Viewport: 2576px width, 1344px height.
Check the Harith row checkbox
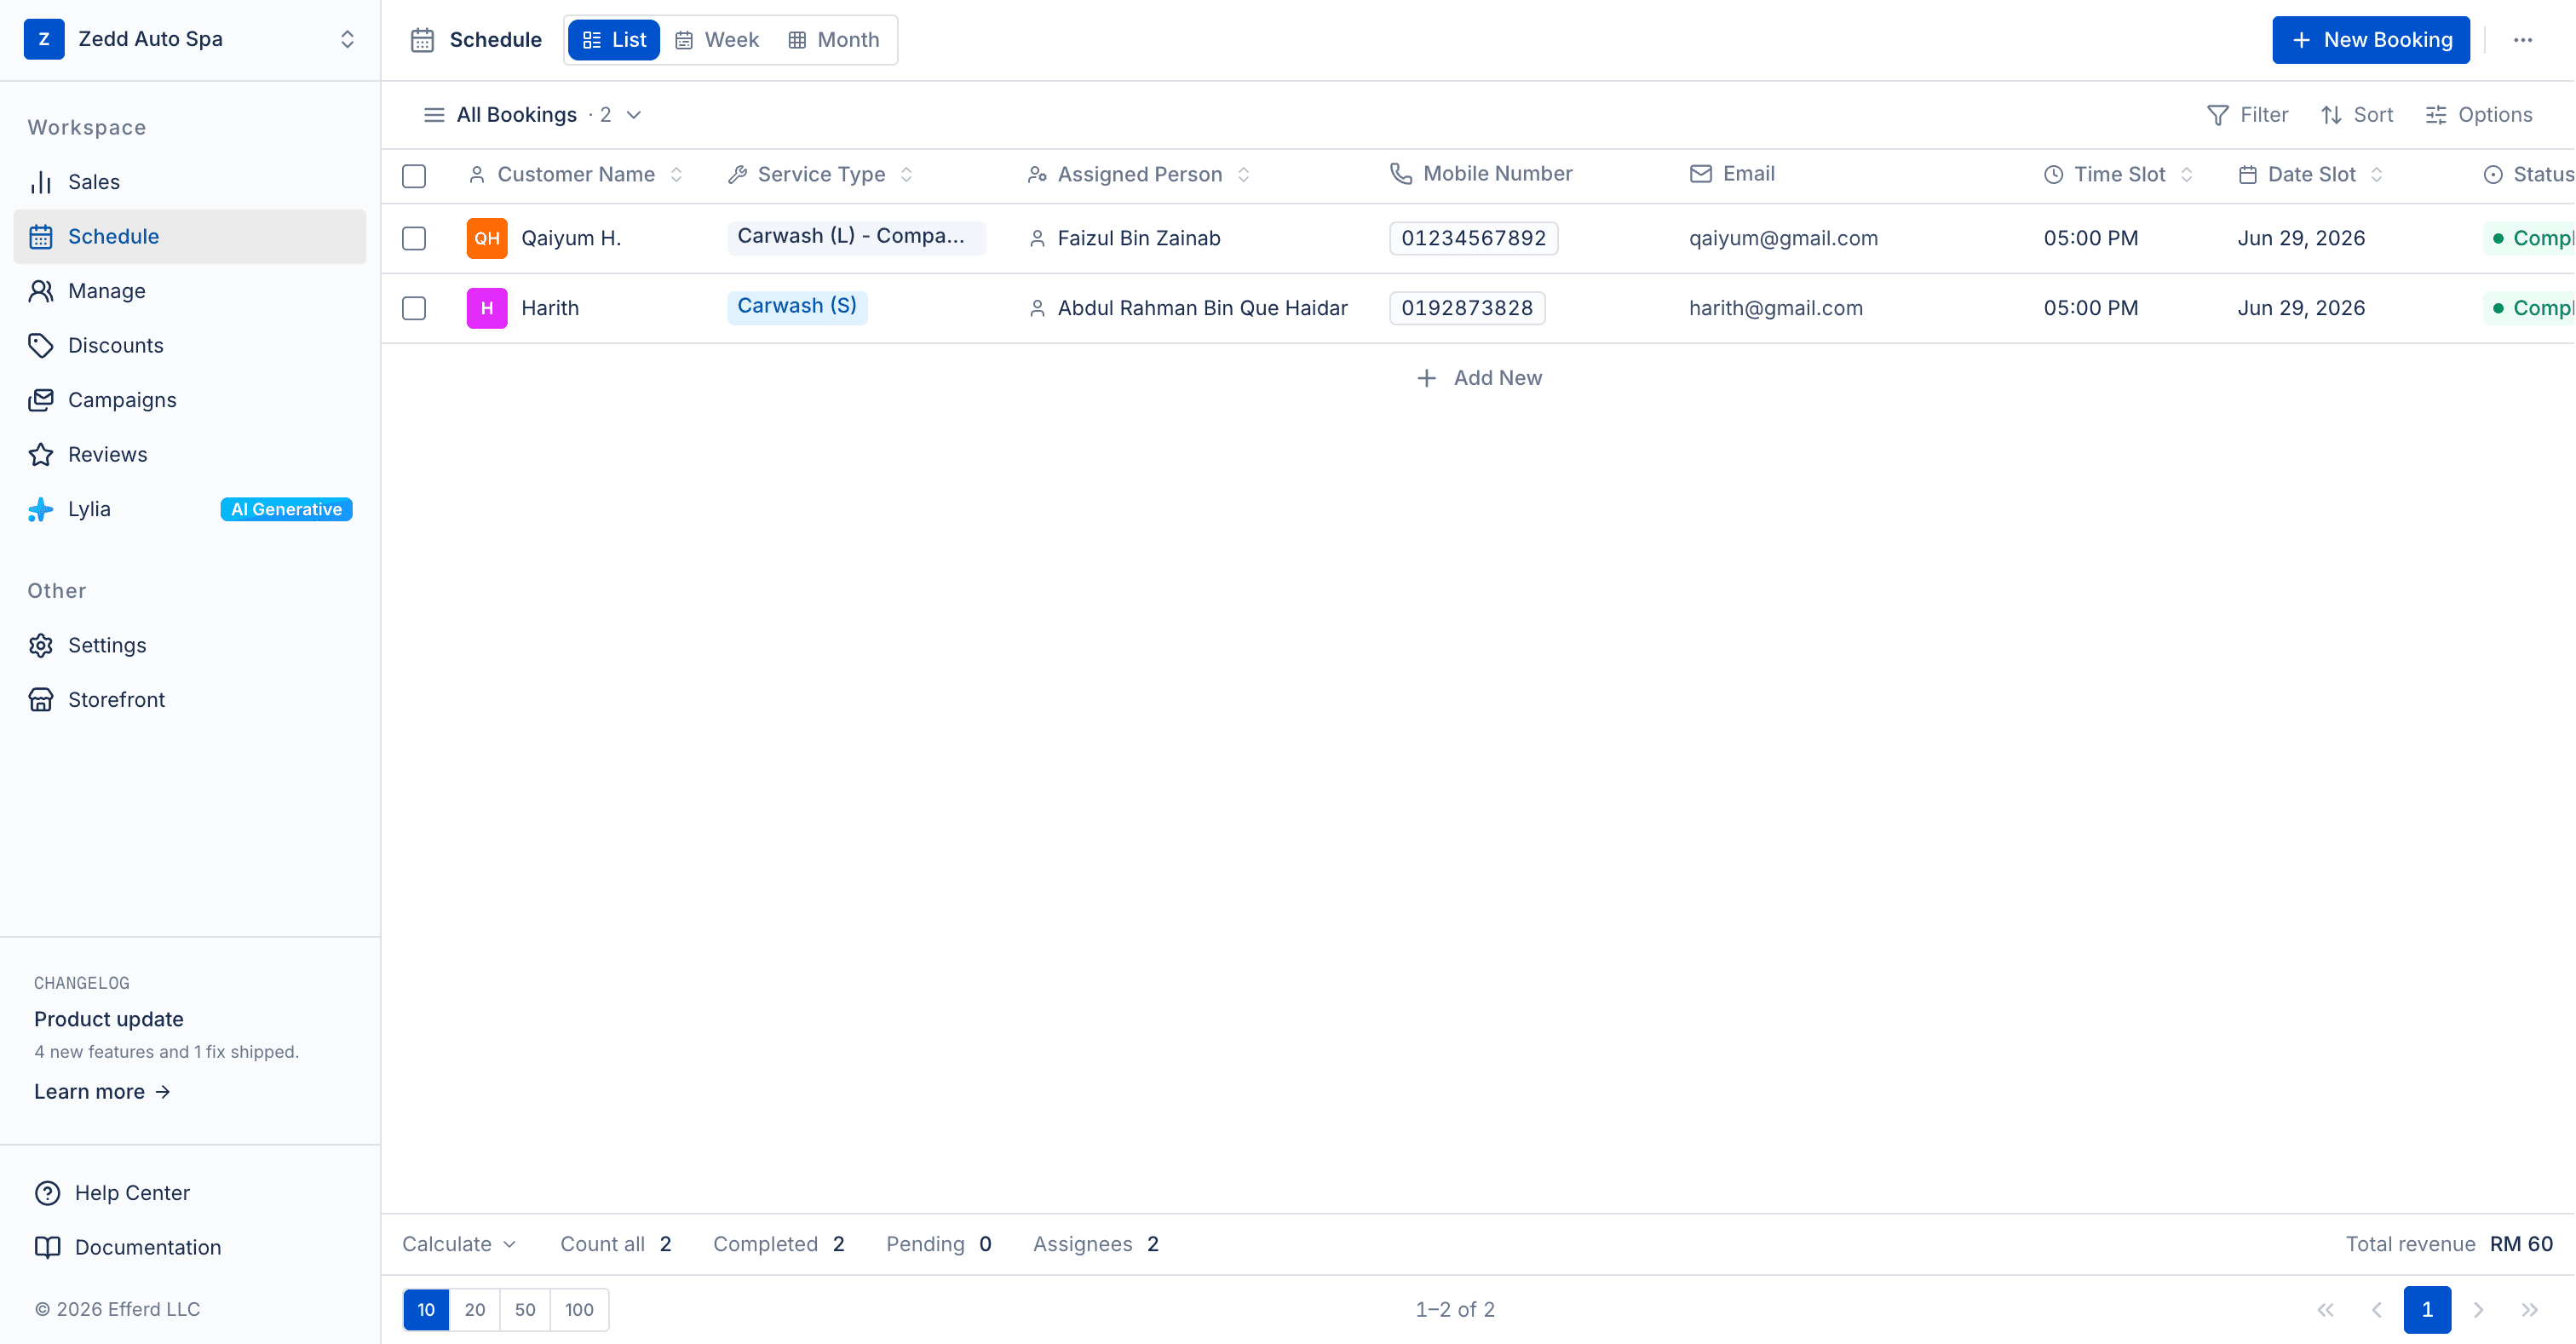click(414, 308)
